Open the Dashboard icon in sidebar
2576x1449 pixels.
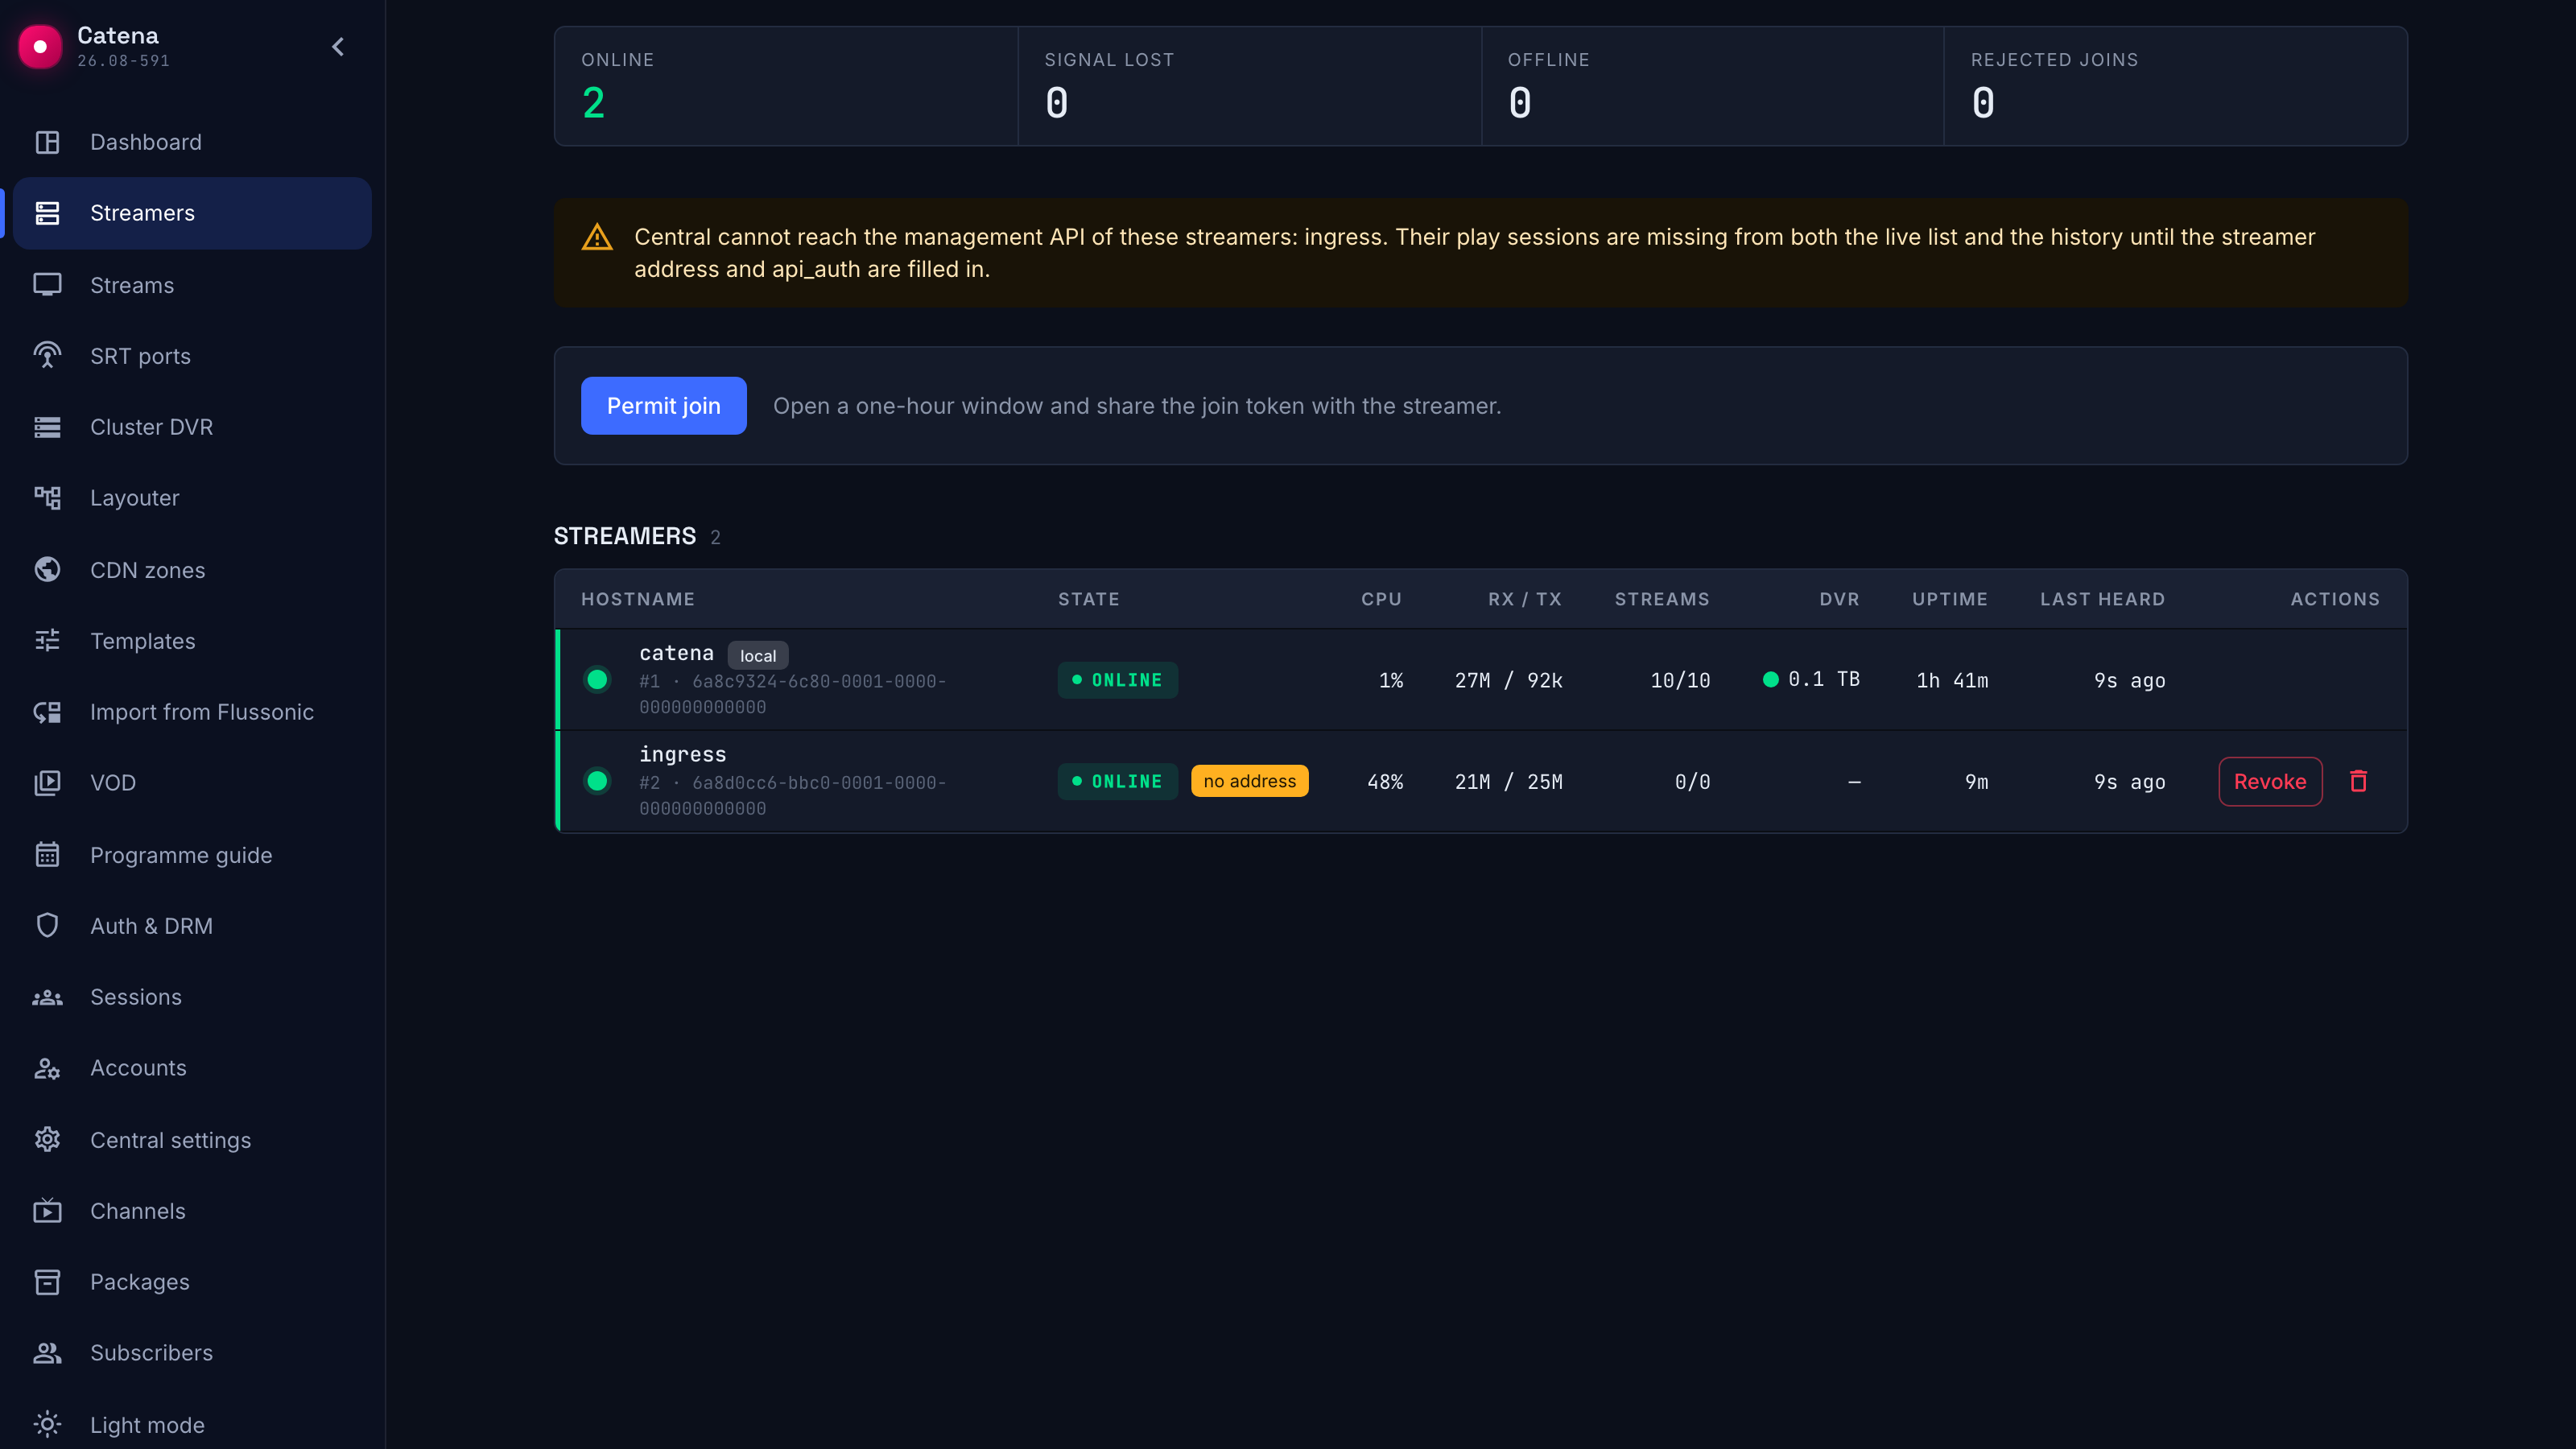click(x=47, y=142)
